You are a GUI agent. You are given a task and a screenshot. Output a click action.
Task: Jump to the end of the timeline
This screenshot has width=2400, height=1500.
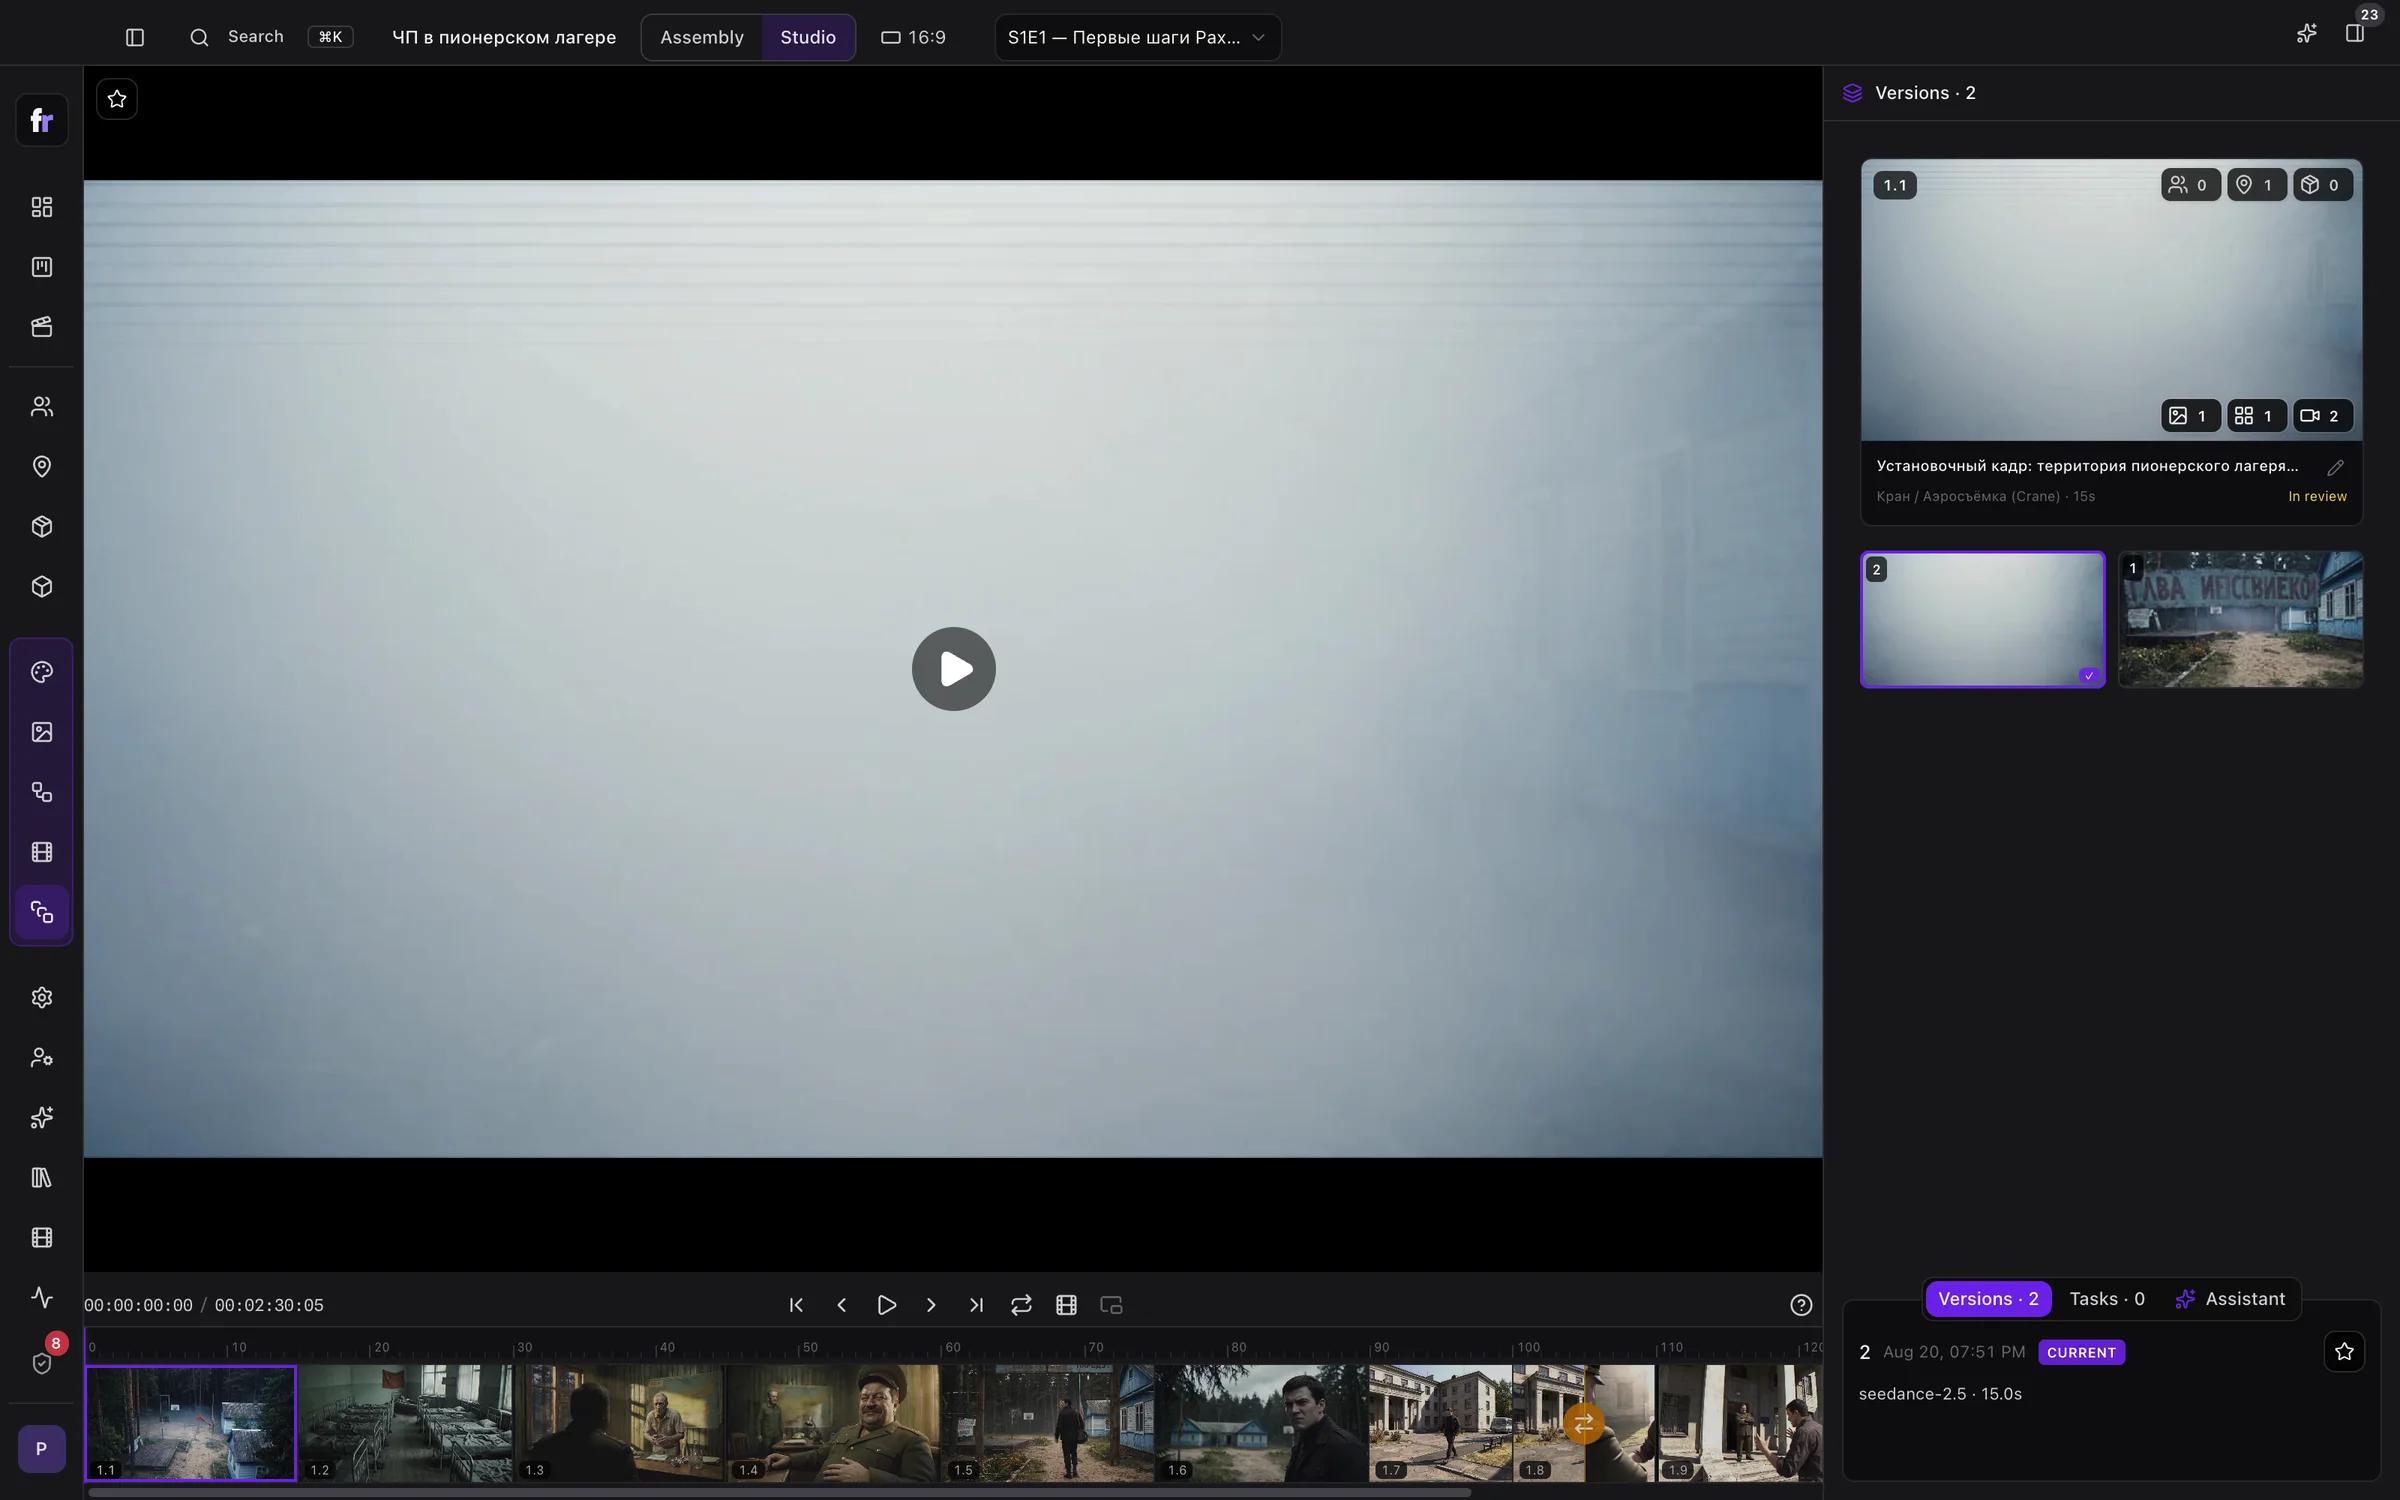tap(976, 1305)
